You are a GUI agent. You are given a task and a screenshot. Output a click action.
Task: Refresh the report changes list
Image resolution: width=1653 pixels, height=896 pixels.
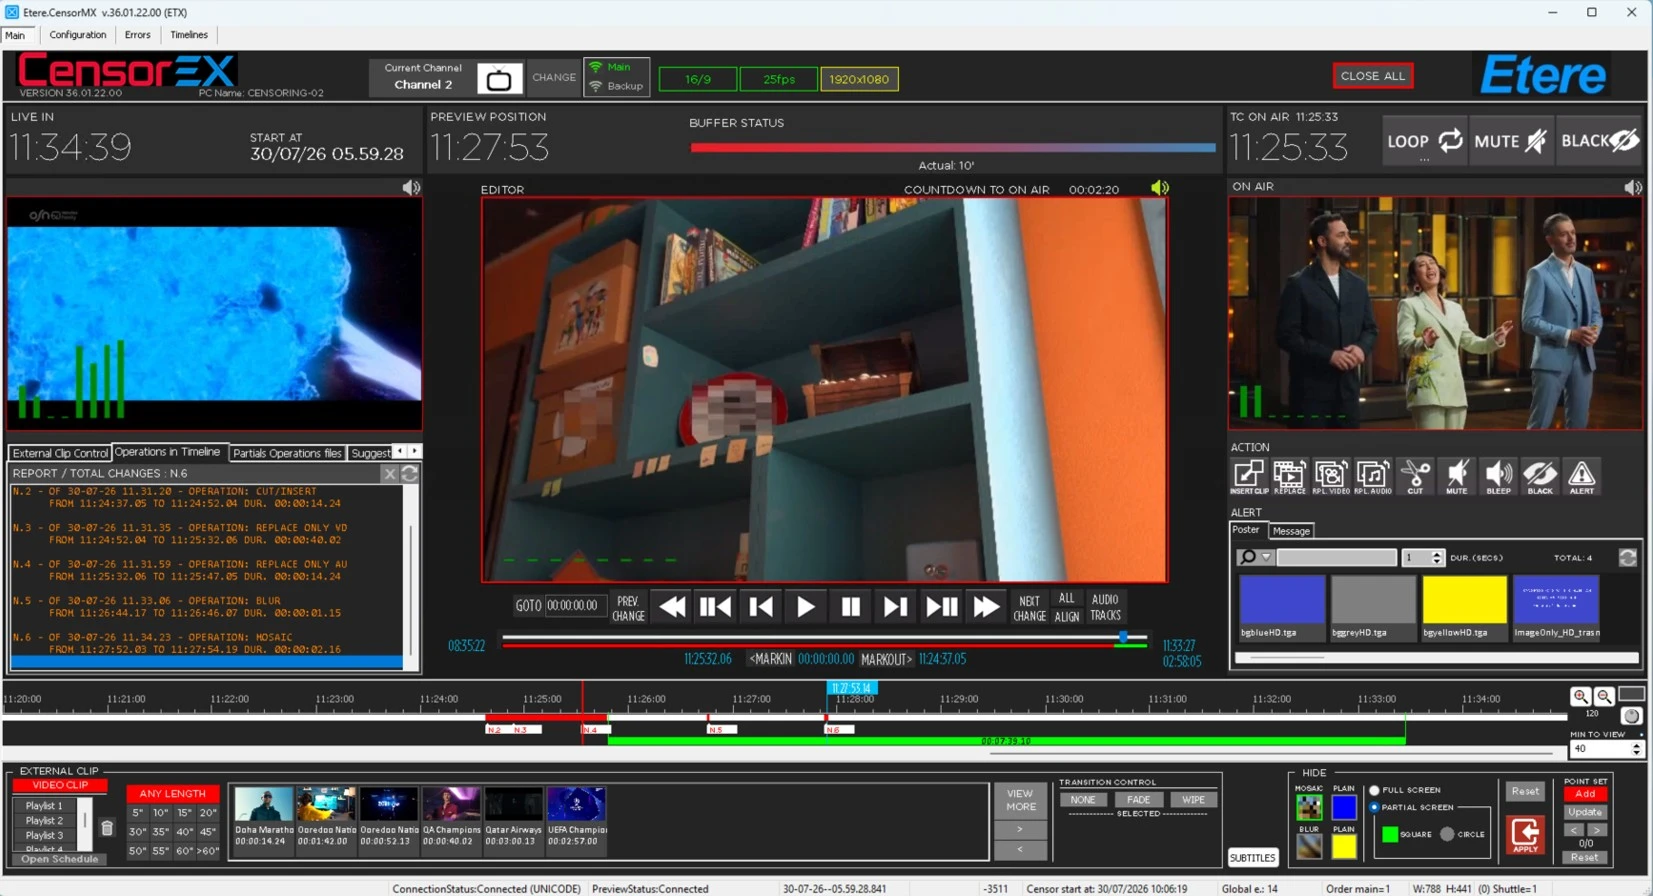tap(410, 474)
